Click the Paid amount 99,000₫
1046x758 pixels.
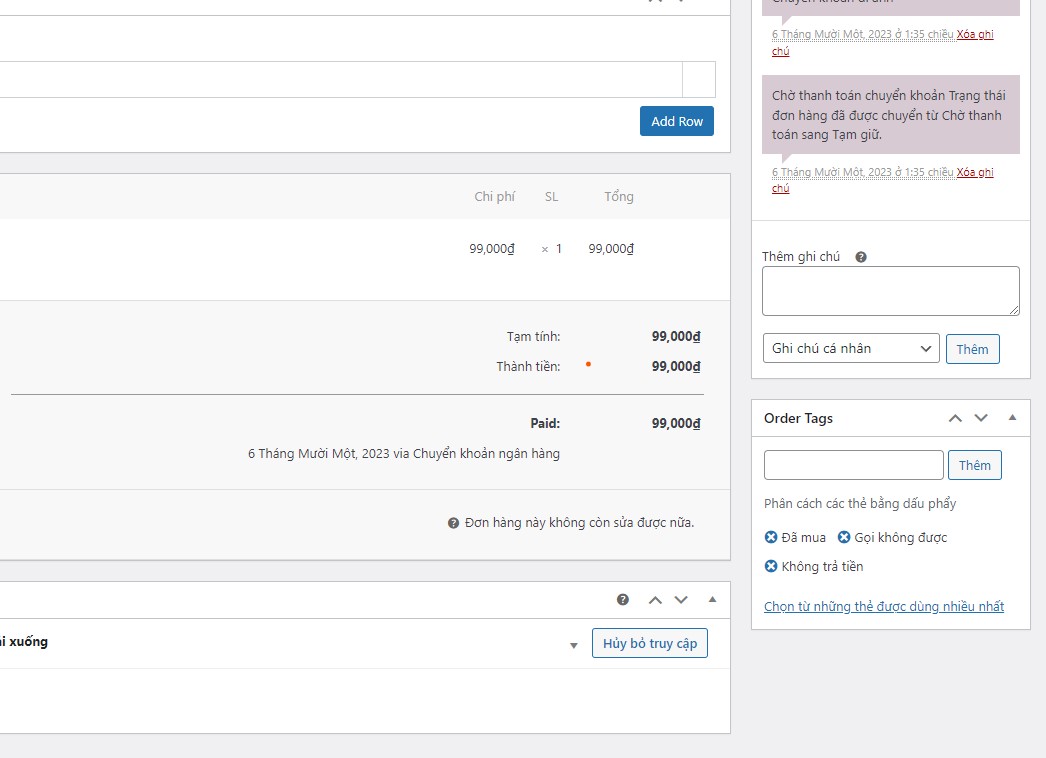pos(676,423)
